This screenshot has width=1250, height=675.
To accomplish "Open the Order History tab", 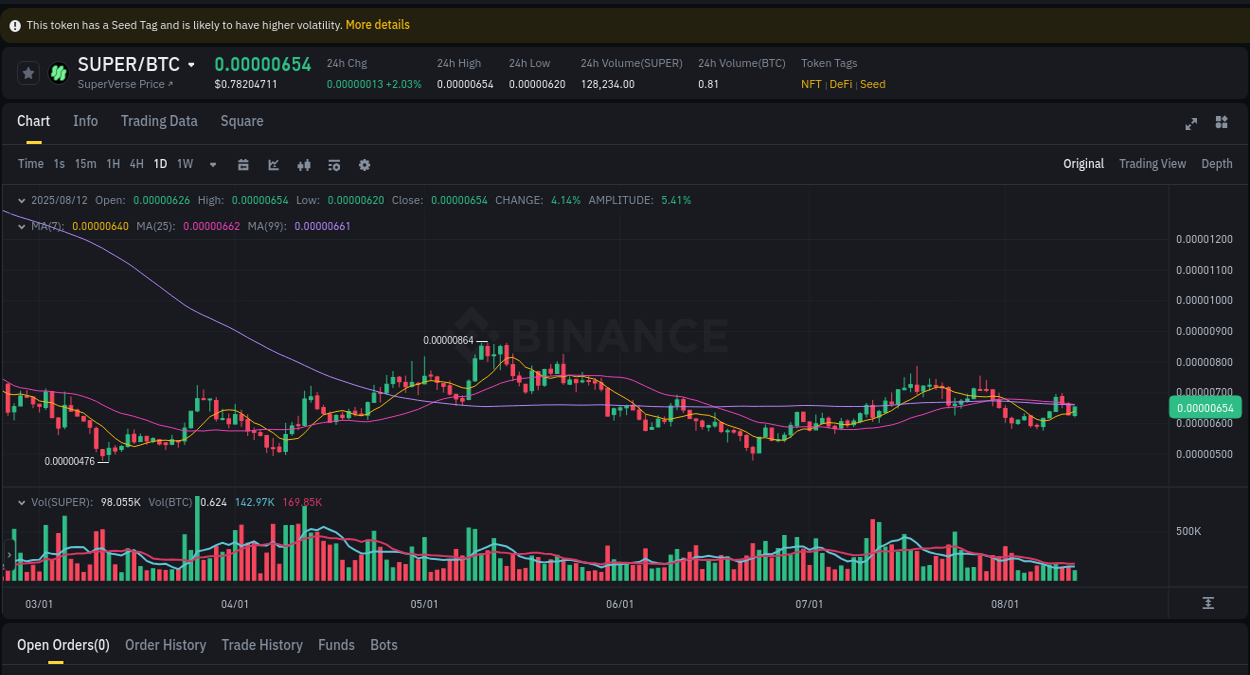I will click(165, 645).
